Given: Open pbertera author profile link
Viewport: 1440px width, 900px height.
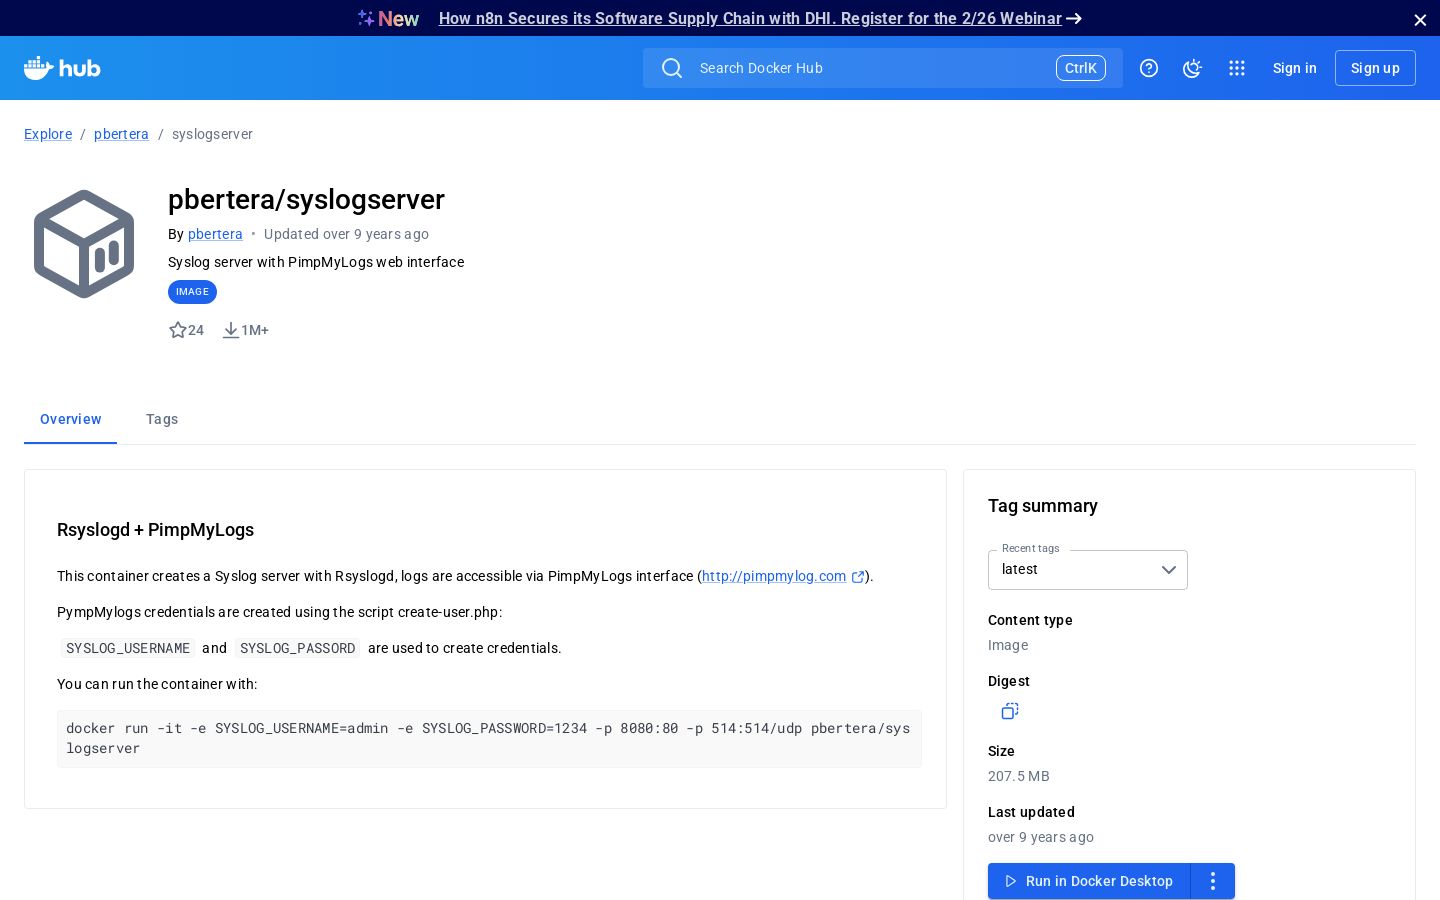Looking at the screenshot, I should 215,234.
